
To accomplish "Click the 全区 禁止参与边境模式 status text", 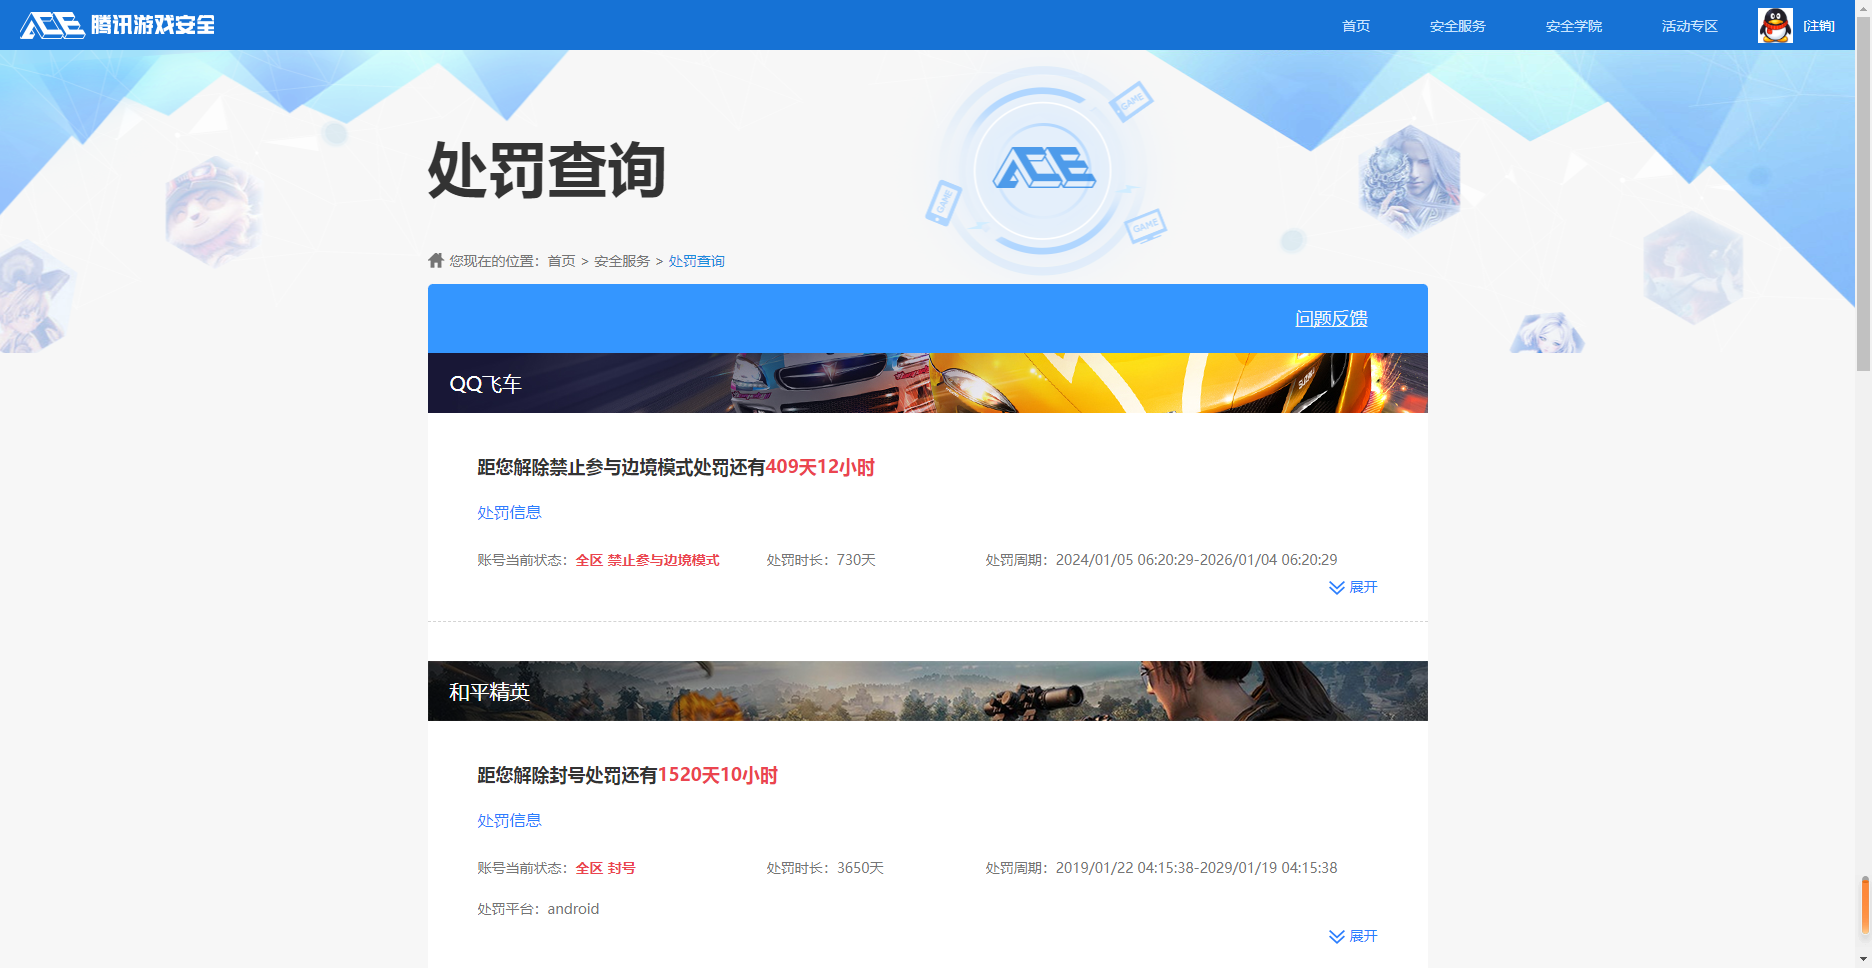I will (x=648, y=560).
